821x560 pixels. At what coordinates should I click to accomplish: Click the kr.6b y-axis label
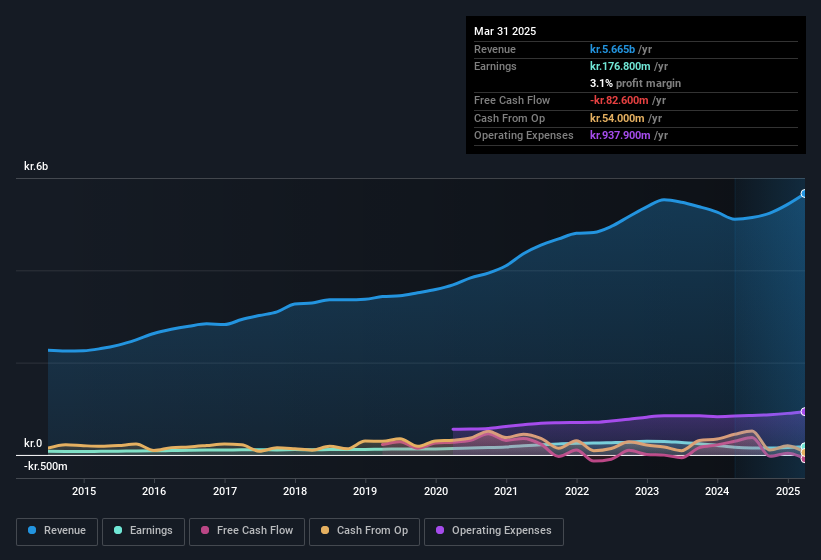(36, 166)
